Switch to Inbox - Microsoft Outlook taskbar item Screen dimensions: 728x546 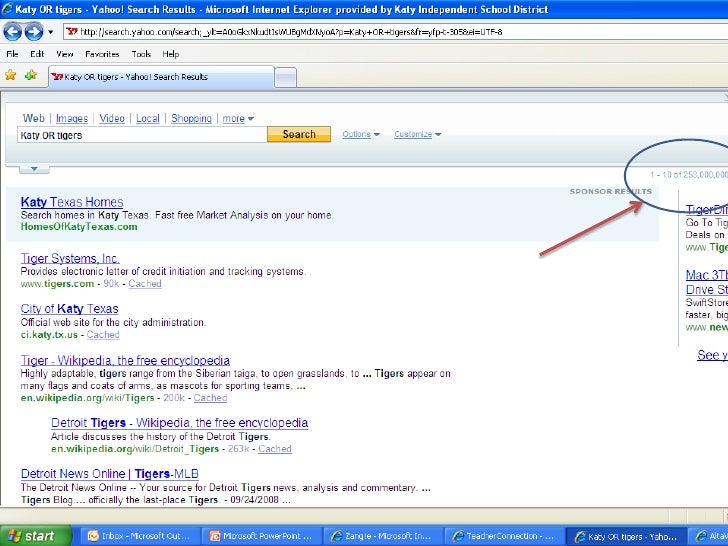click(x=141, y=536)
